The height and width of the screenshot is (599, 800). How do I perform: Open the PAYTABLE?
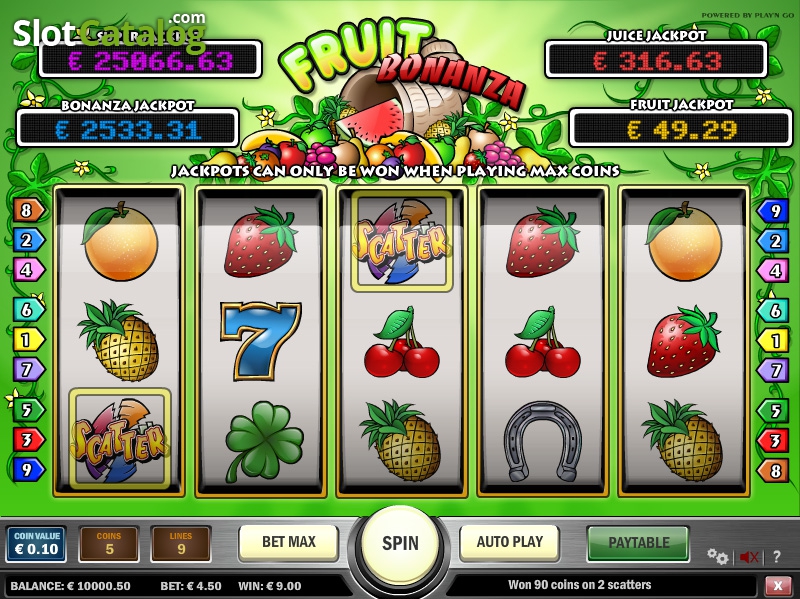(638, 542)
